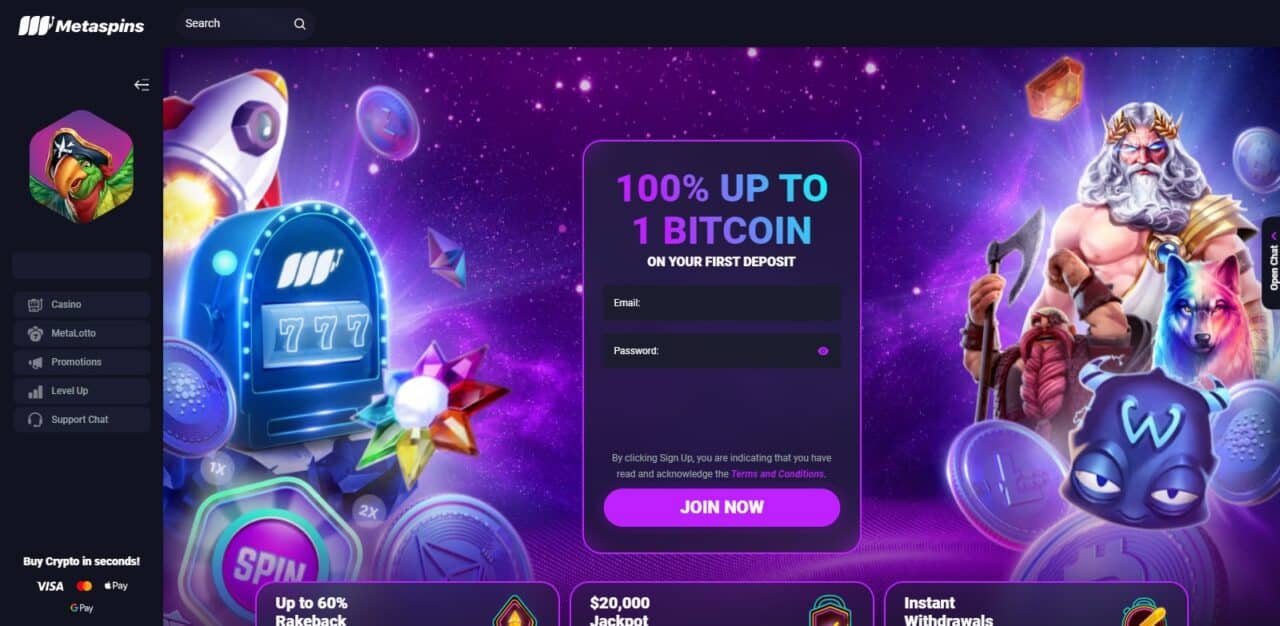This screenshot has width=1280, height=626.
Task: Click the Google Pay icon
Action: tap(82, 608)
